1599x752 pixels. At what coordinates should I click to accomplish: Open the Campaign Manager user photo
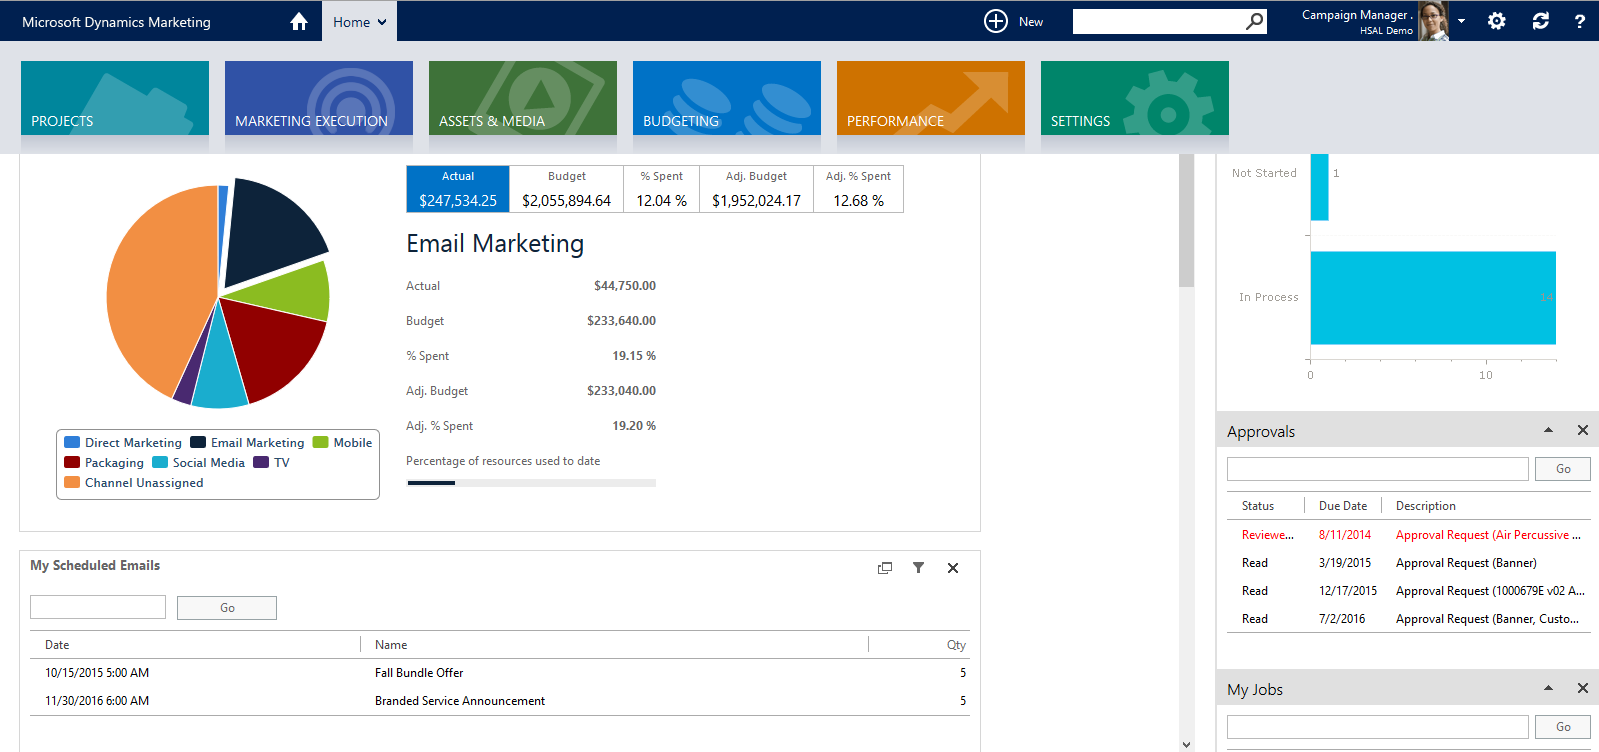point(1433,21)
